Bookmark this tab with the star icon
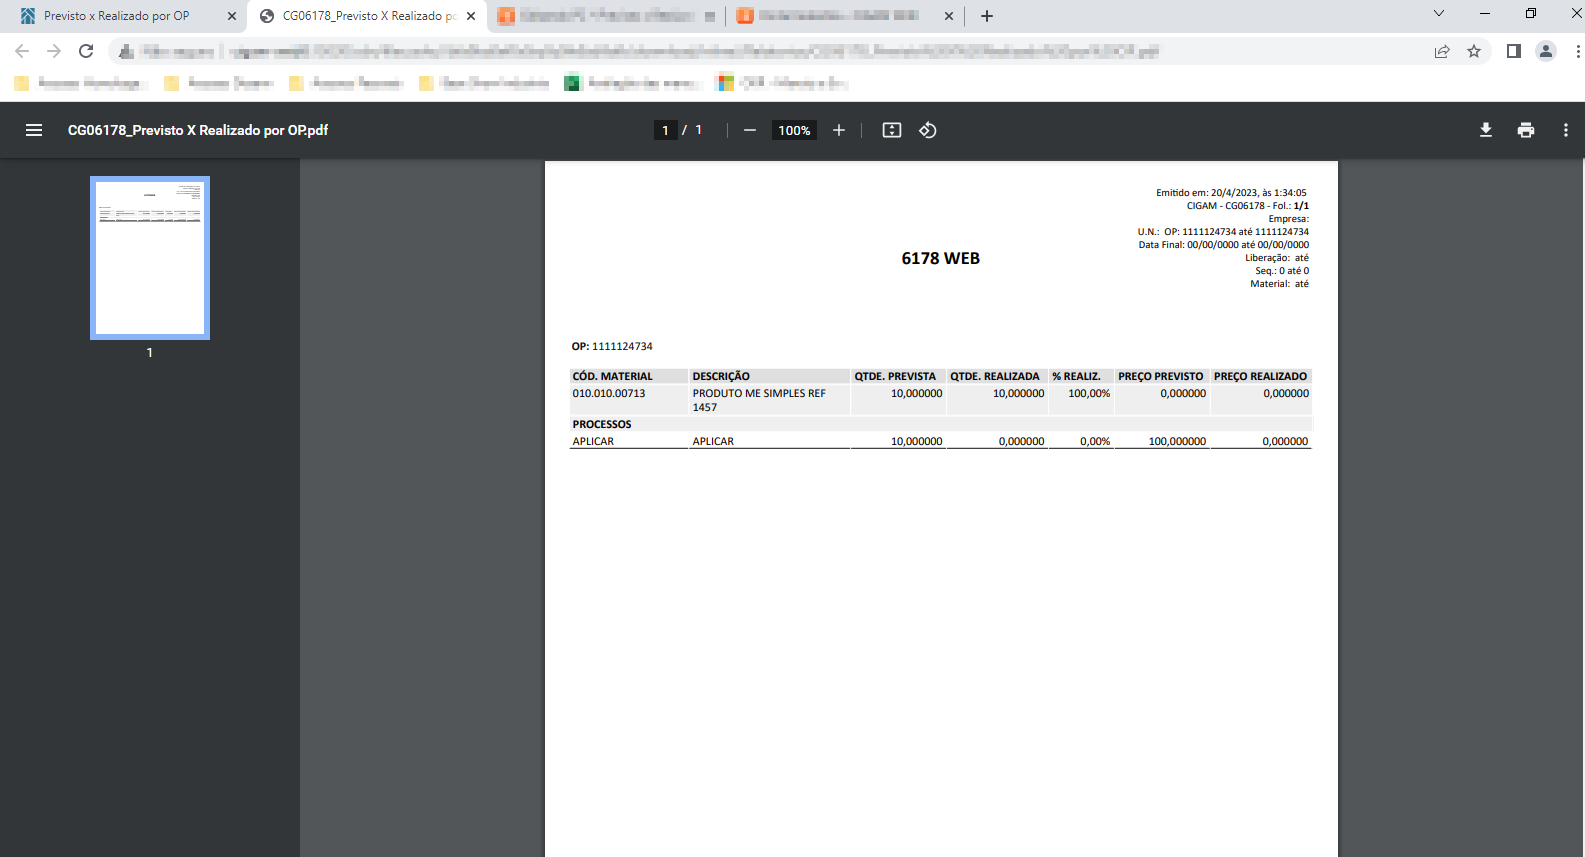1585x857 pixels. (x=1474, y=51)
